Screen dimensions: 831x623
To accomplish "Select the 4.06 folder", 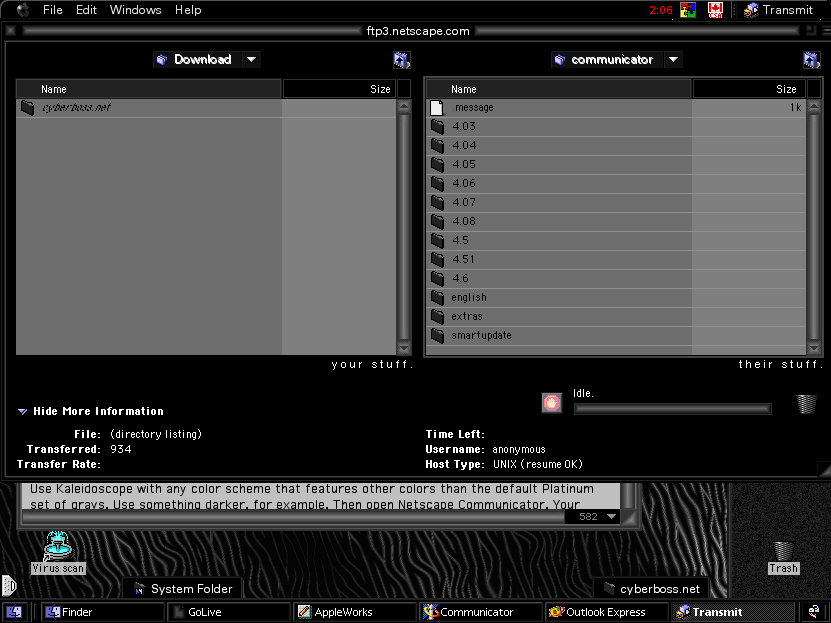I will pyautogui.click(x=616, y=183).
